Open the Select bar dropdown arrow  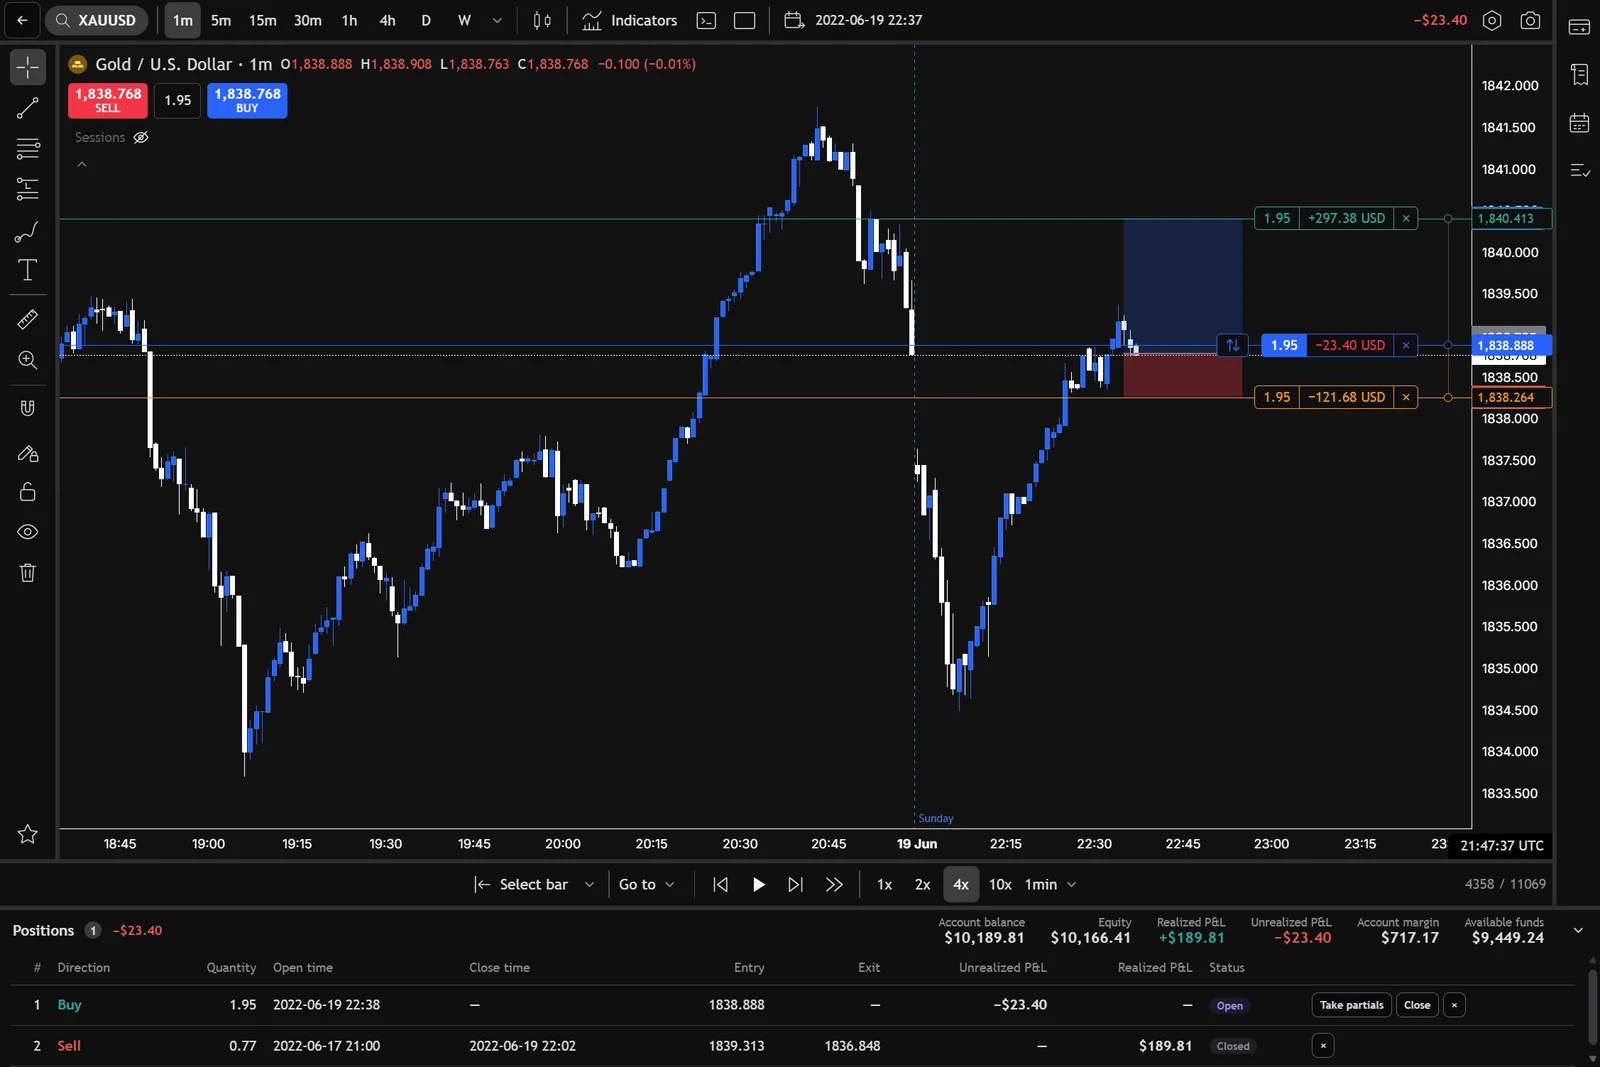tap(589, 885)
